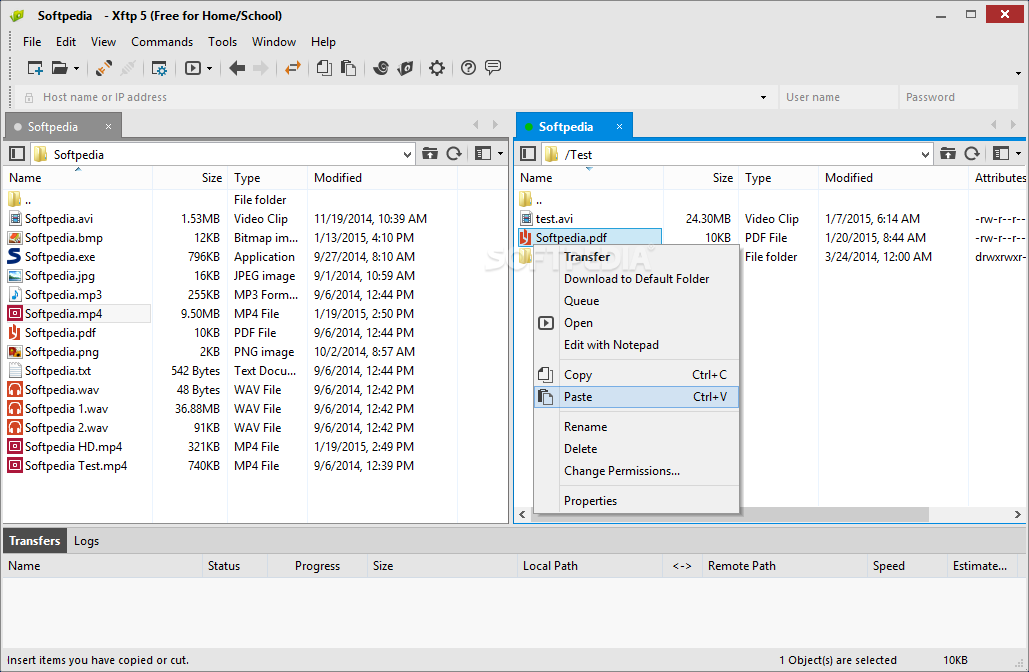Choose Download to Default Folder
1029x672 pixels.
click(x=637, y=279)
